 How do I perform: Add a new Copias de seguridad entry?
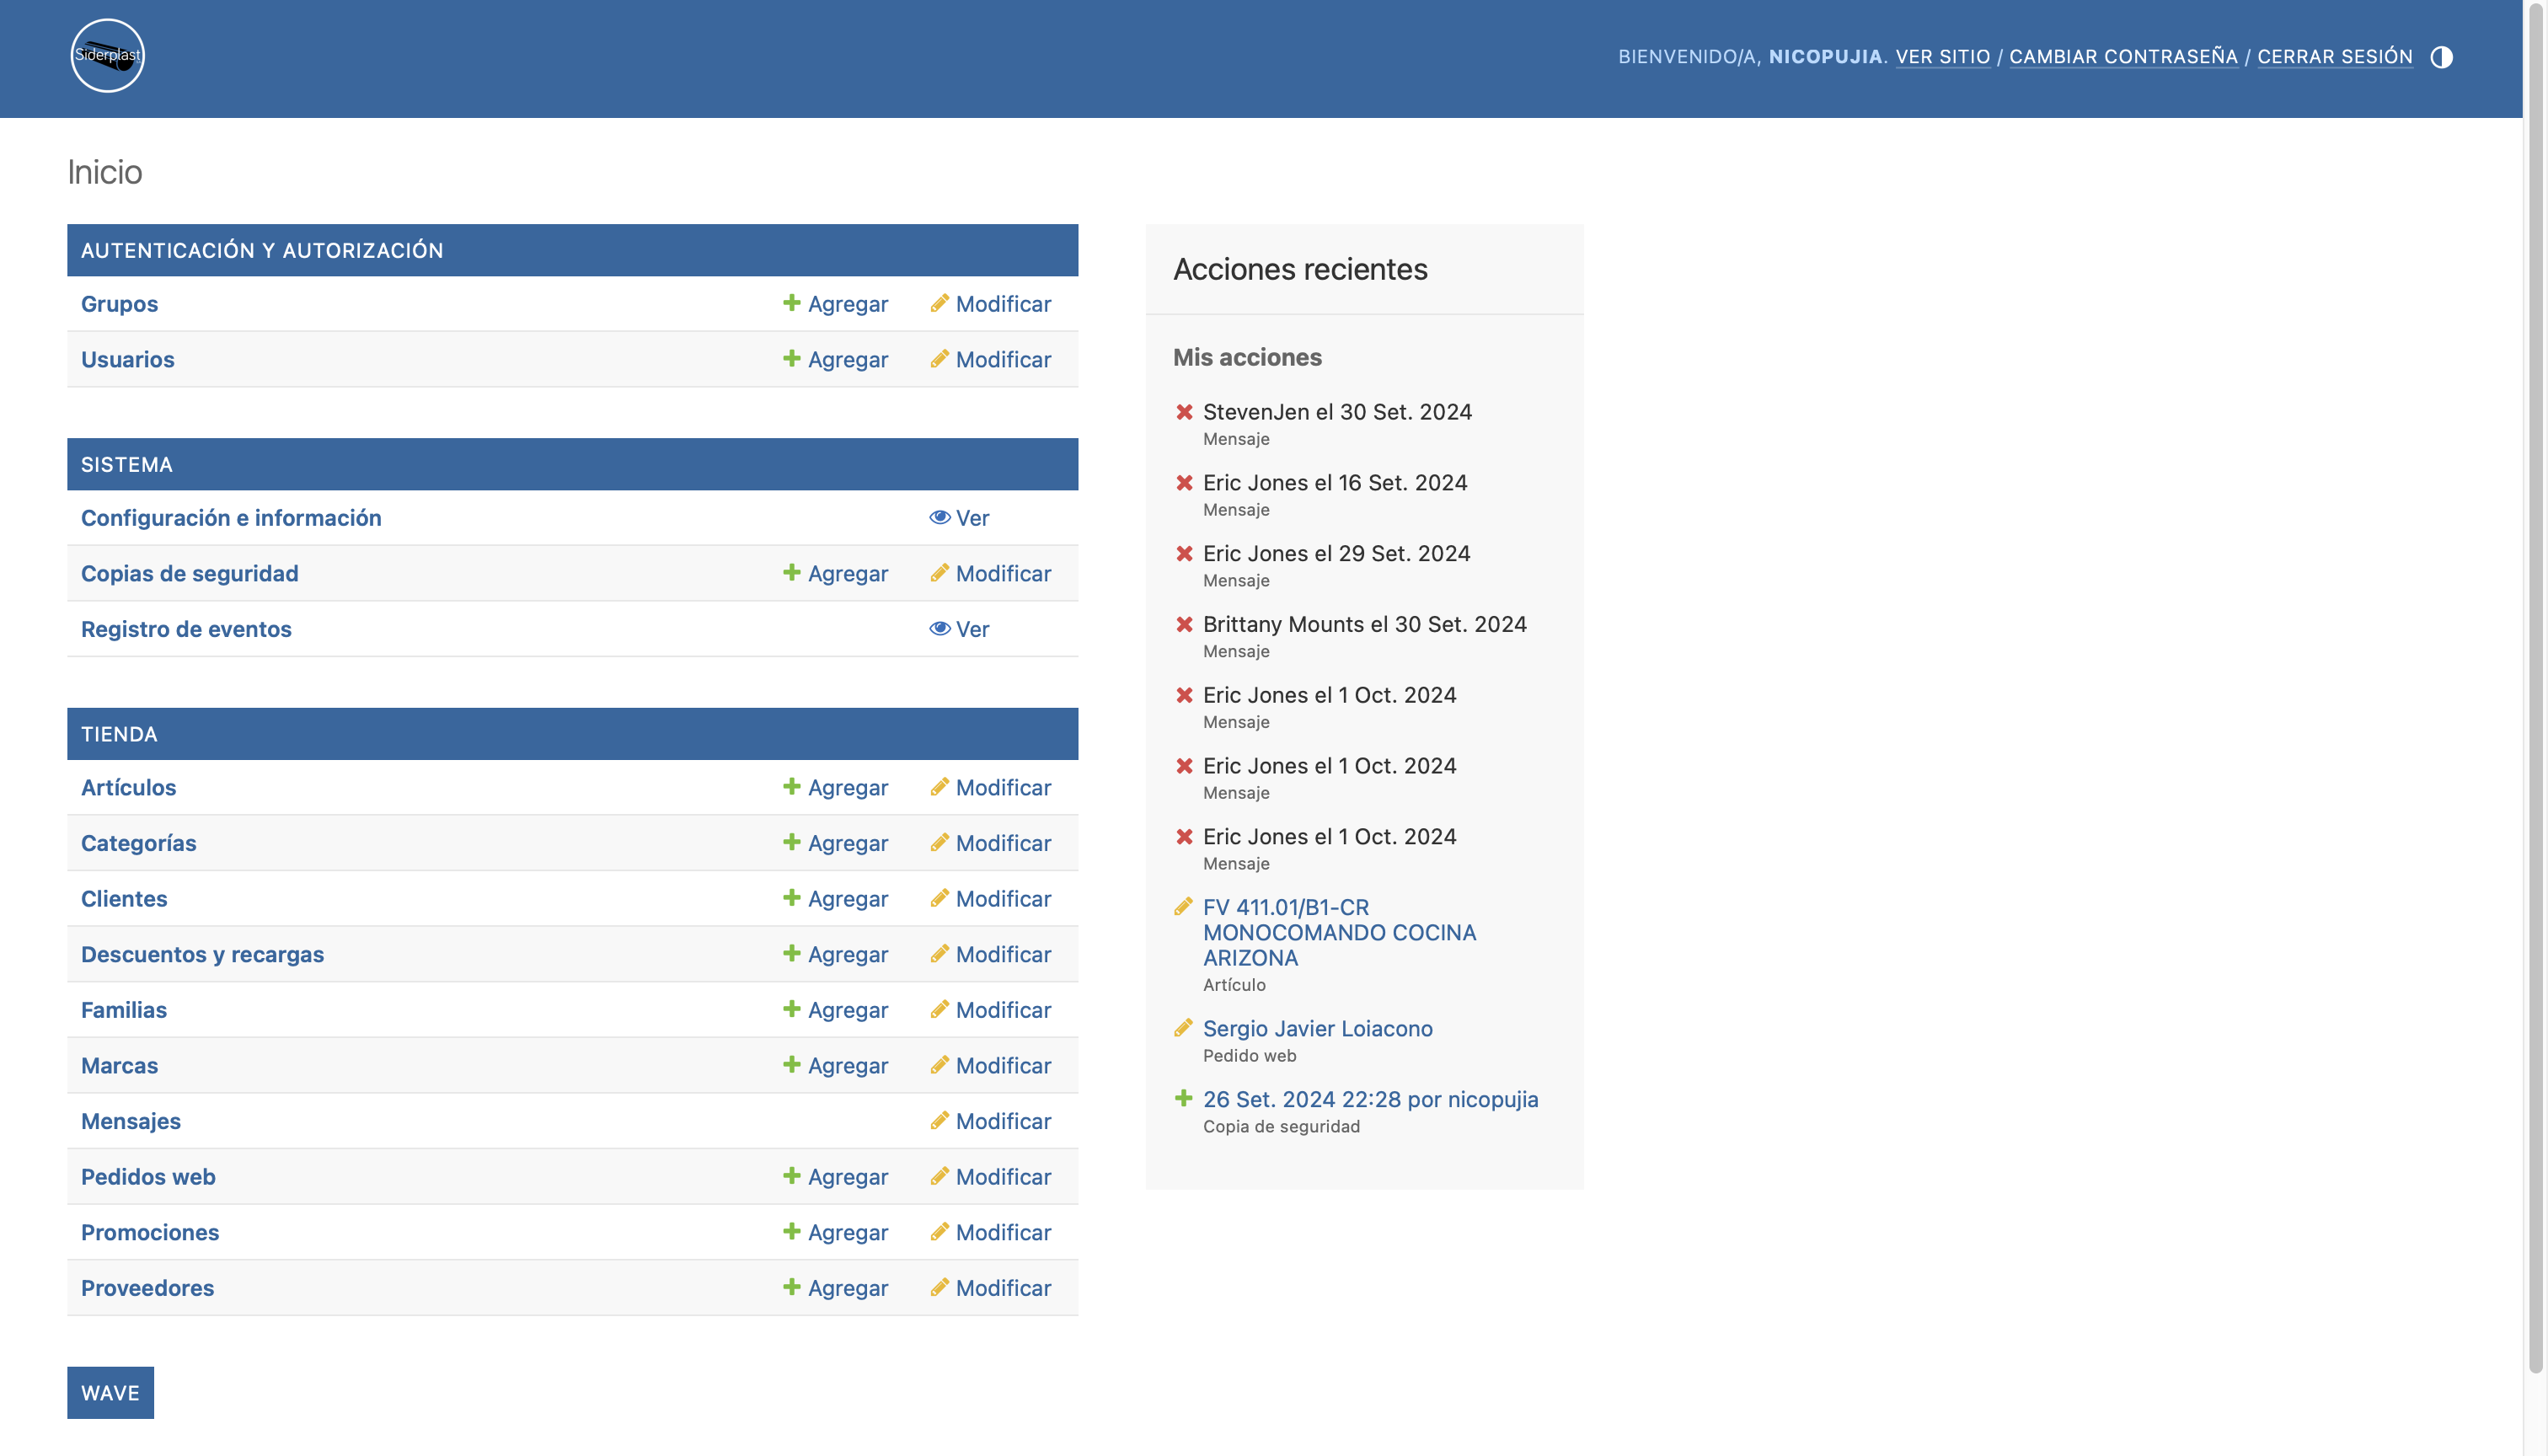click(x=835, y=574)
